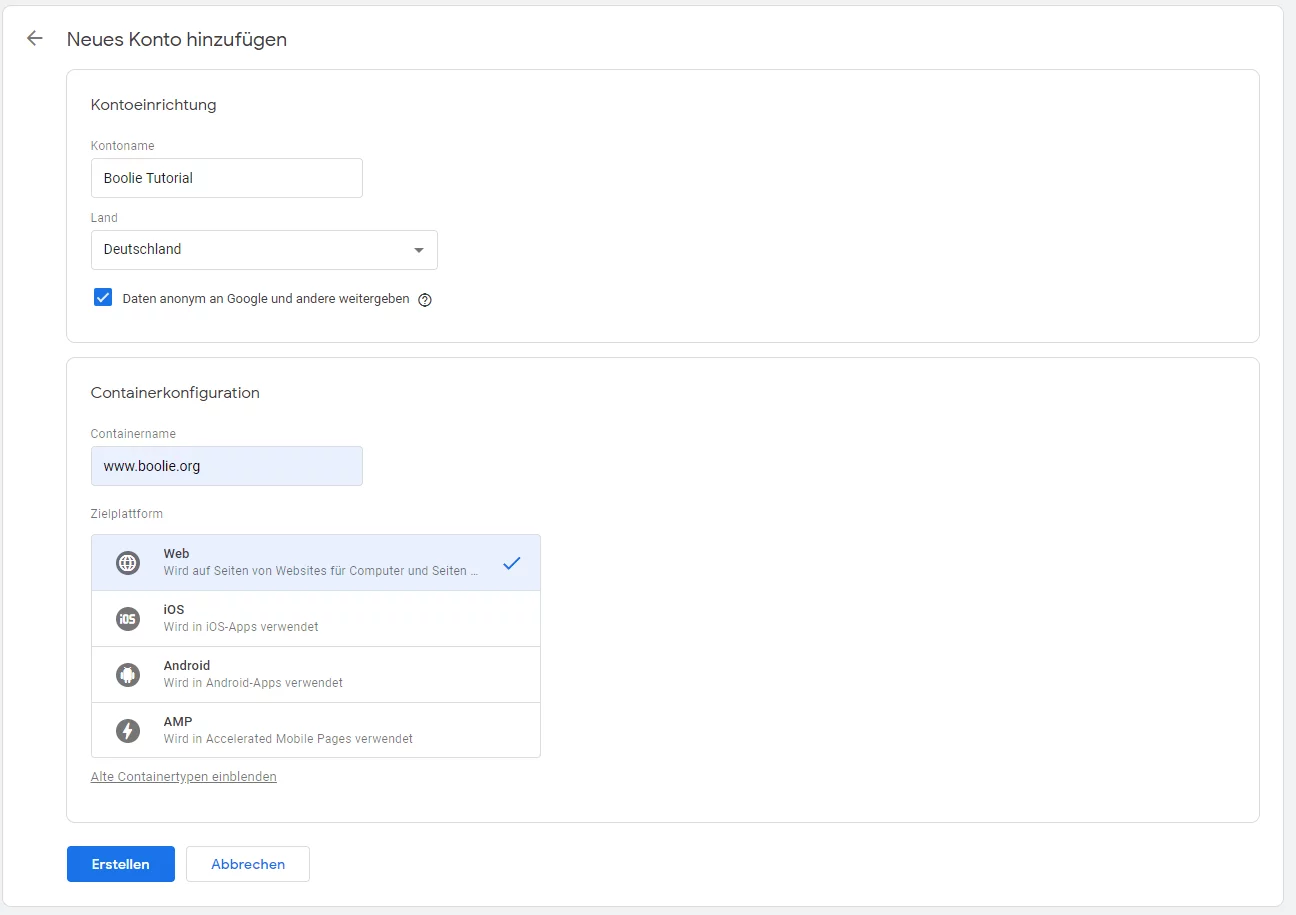Viewport: 1296px width, 915px height.
Task: Click the blue checkmark on Web row
Action: (x=512, y=563)
